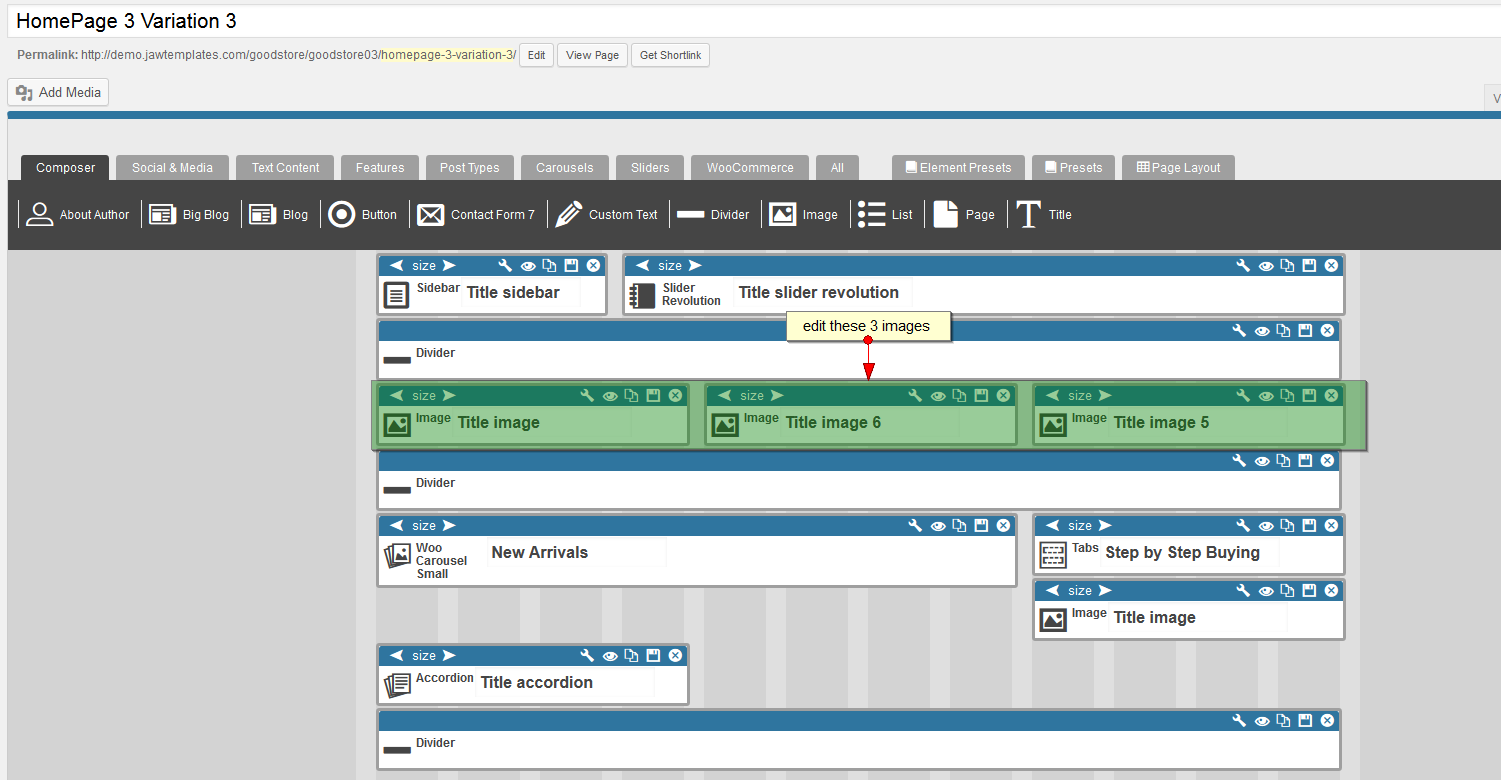Click the Get Shortlink button
The height and width of the screenshot is (780, 1501).
click(670, 55)
